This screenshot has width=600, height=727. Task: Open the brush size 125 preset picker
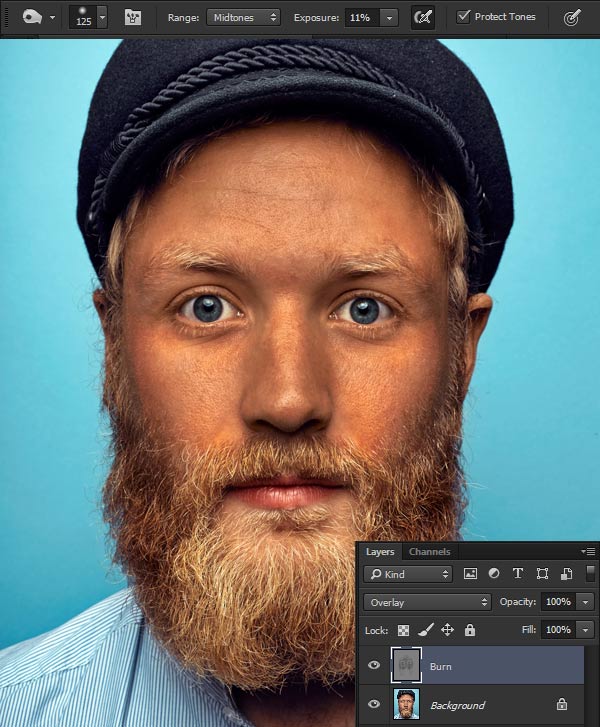click(83, 18)
